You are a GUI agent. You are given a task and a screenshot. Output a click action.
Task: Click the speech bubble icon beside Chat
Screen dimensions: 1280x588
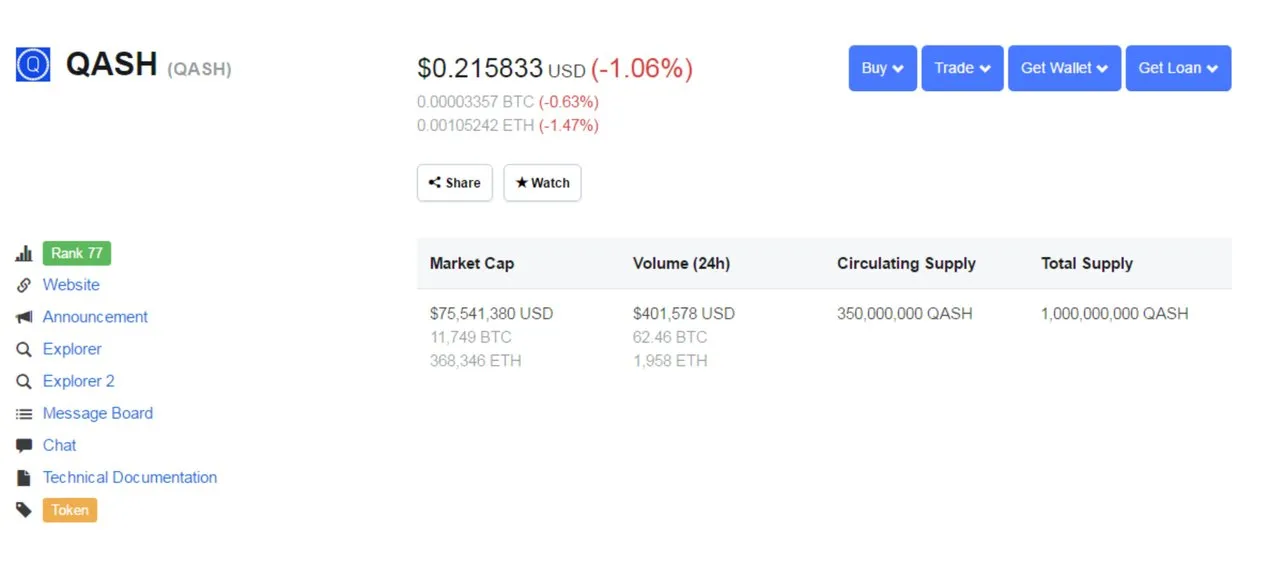point(24,445)
